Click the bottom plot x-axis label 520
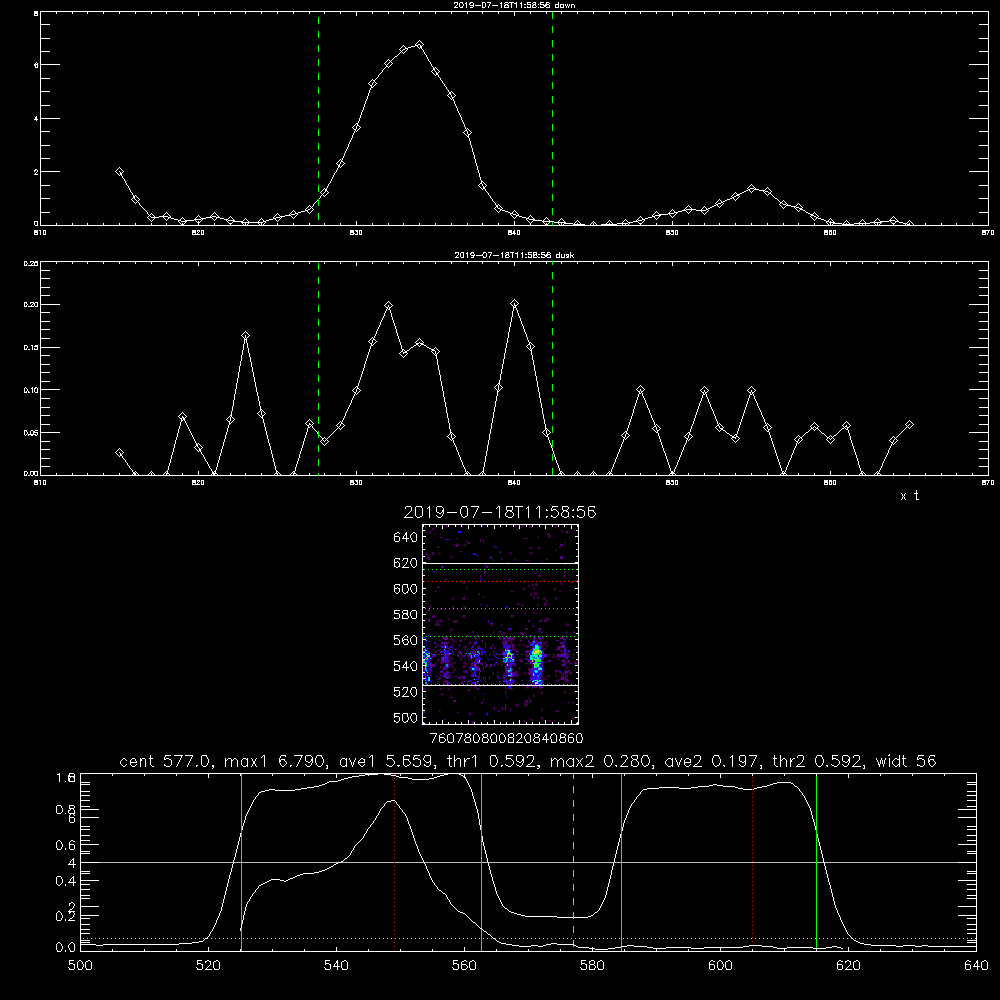The height and width of the screenshot is (1000, 1000). [208, 966]
